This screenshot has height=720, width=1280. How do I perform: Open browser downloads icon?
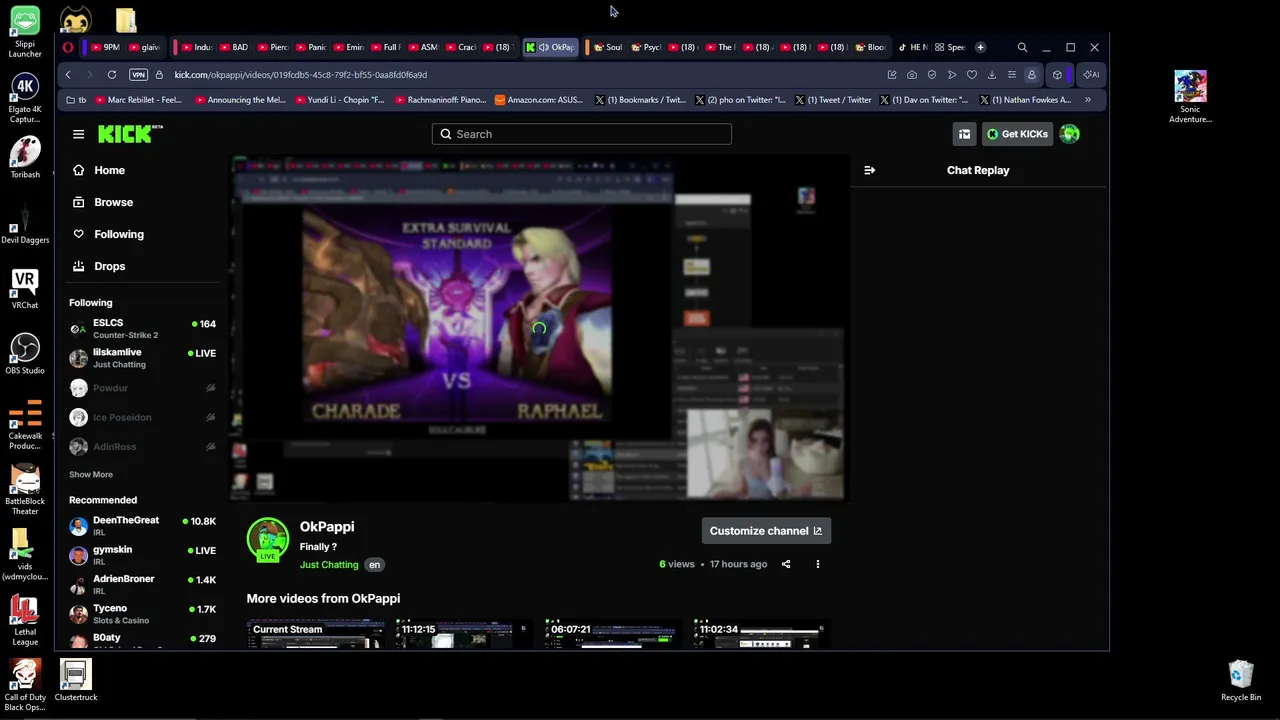point(992,75)
